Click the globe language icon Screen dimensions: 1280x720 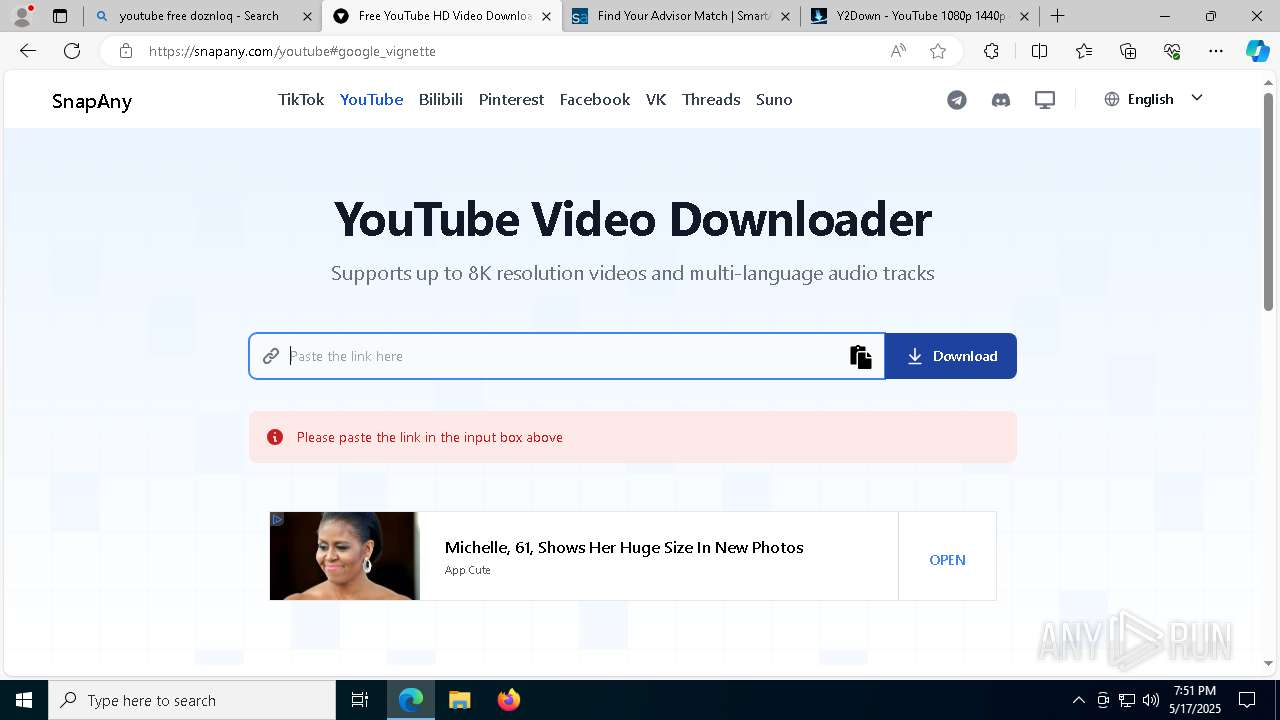pos(1112,99)
